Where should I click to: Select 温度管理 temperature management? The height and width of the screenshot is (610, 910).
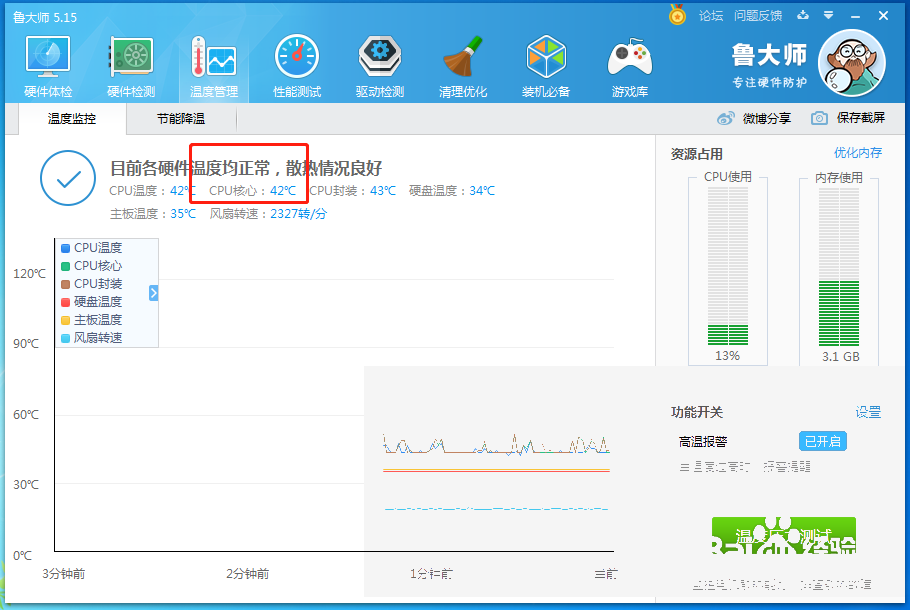[x=214, y=66]
